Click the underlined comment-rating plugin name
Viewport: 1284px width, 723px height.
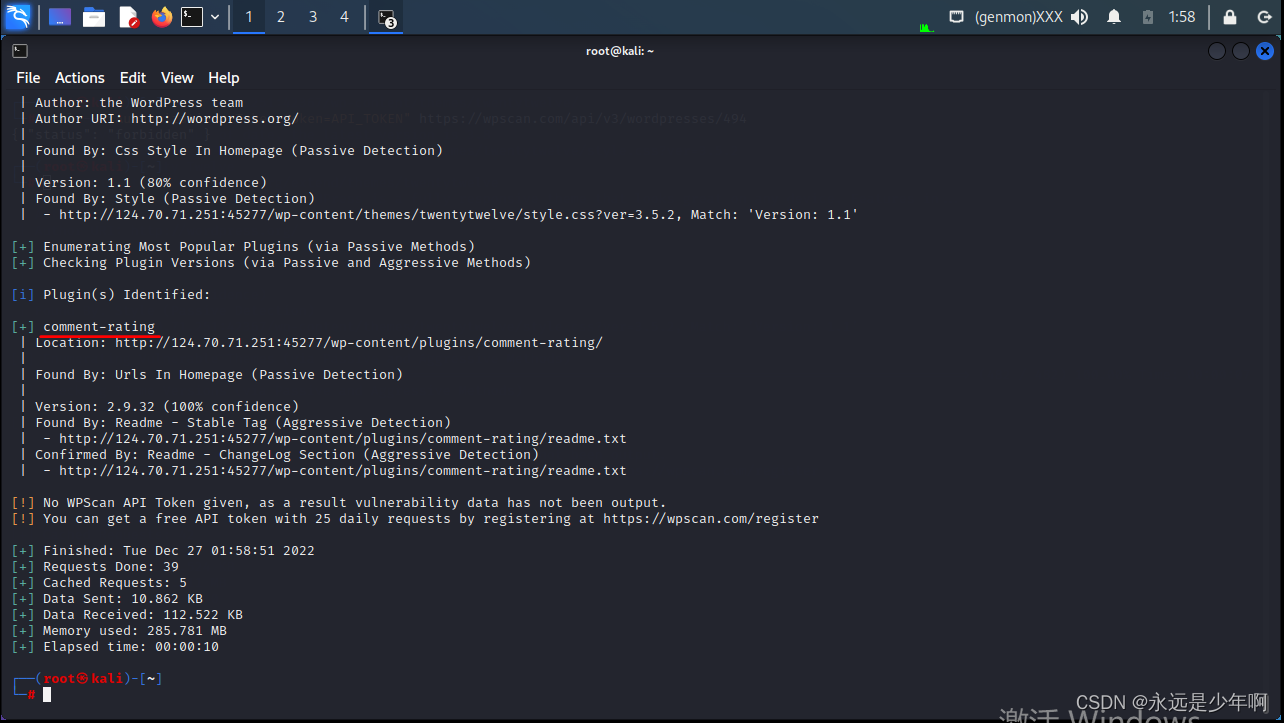(x=99, y=327)
